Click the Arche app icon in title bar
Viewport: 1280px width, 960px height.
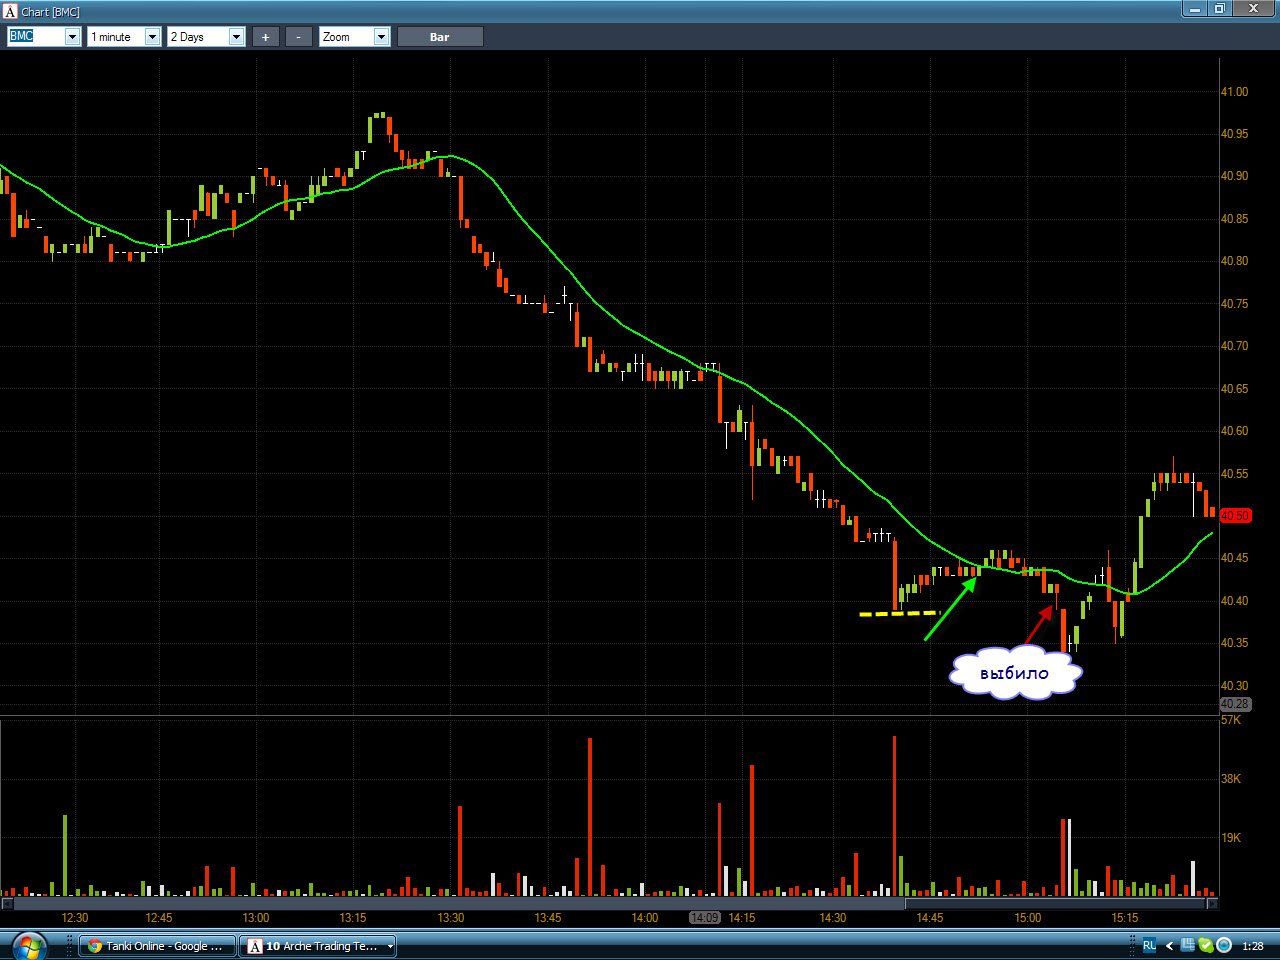coord(10,11)
